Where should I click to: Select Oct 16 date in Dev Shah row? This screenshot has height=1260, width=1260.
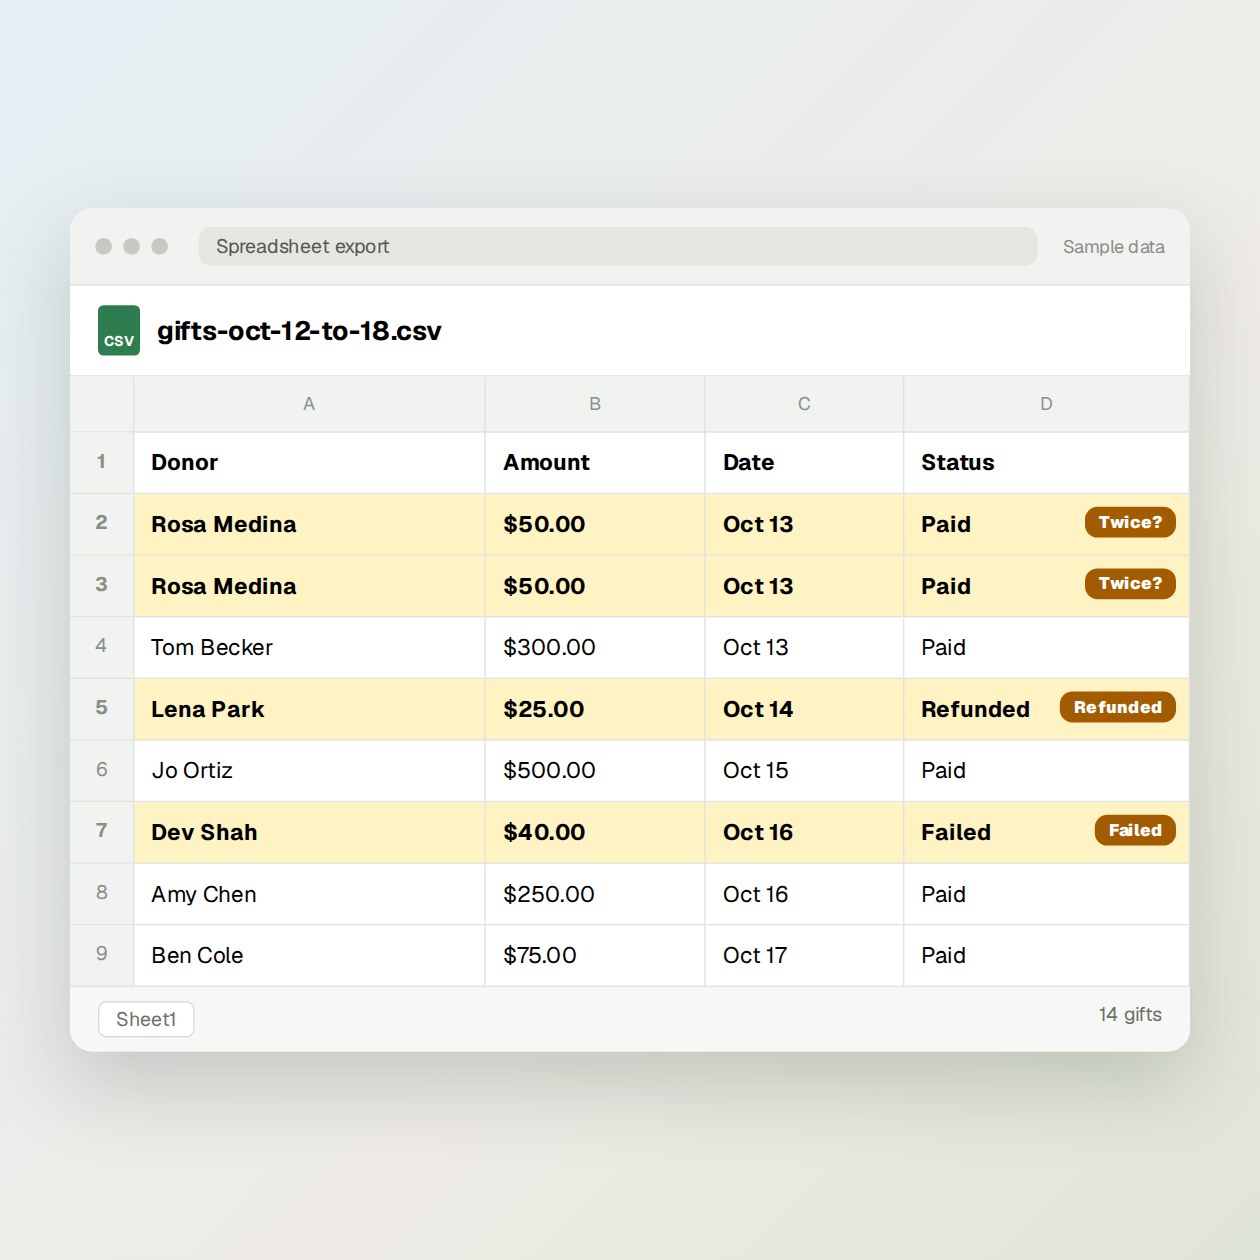(x=804, y=832)
